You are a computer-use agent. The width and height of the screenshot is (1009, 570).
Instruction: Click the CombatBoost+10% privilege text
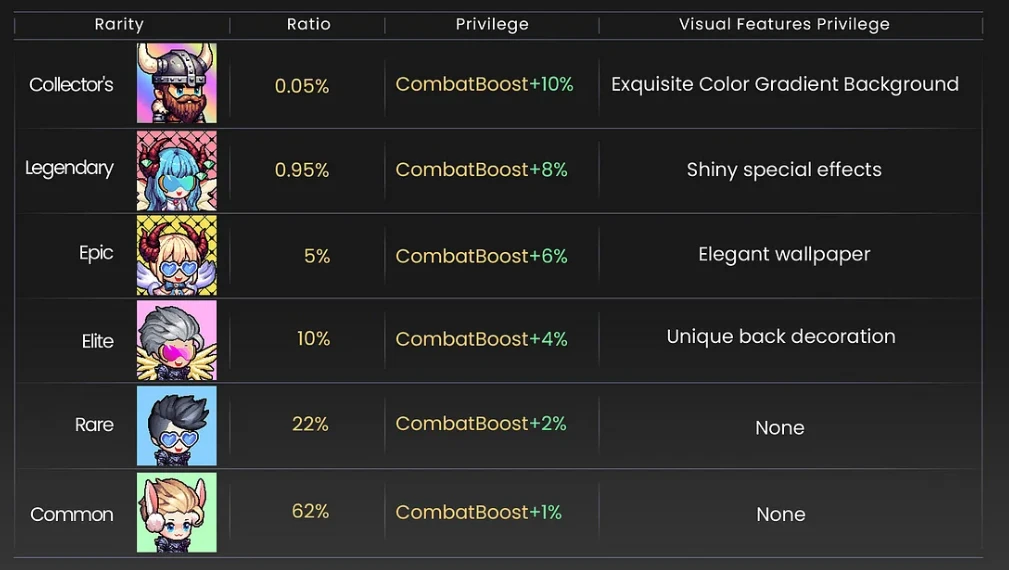(484, 84)
